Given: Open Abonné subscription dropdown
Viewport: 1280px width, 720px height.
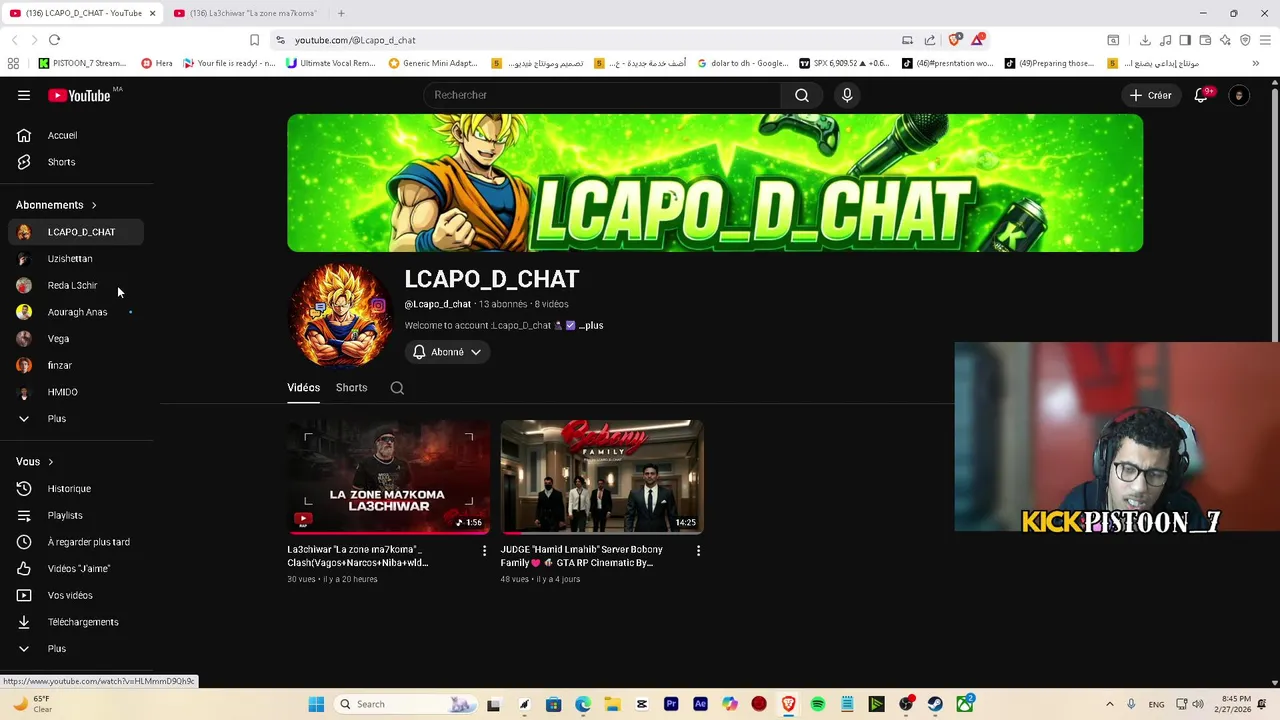Looking at the screenshot, I should [447, 352].
